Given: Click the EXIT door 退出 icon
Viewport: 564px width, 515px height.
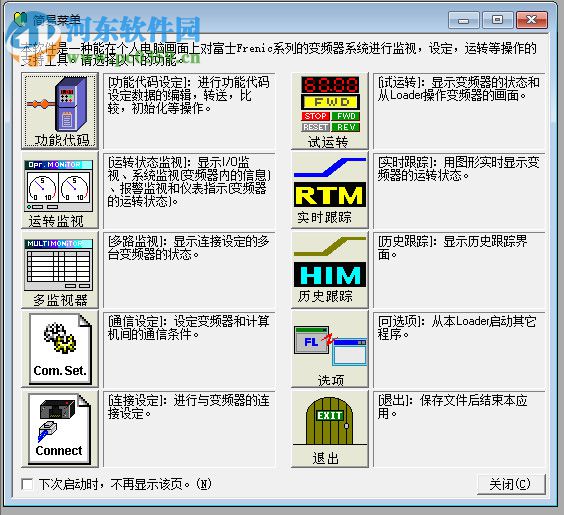Looking at the screenshot, I should pyautogui.click(x=330, y=429).
